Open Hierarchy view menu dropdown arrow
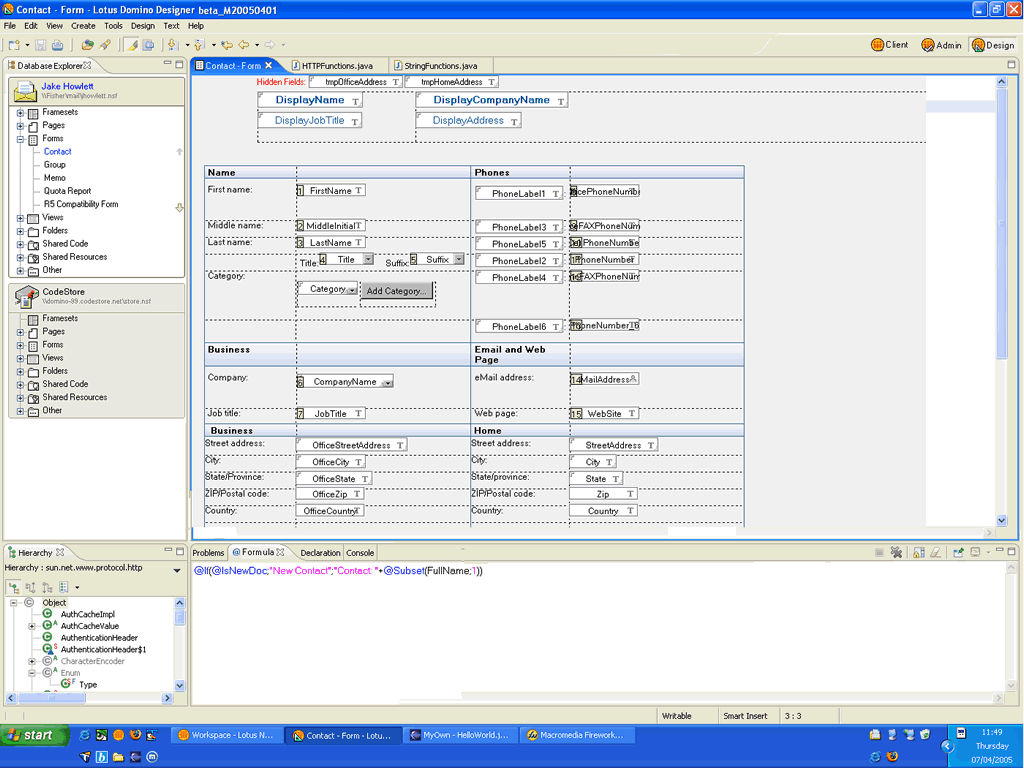Screen dimensions: 1024x768 coord(177,570)
